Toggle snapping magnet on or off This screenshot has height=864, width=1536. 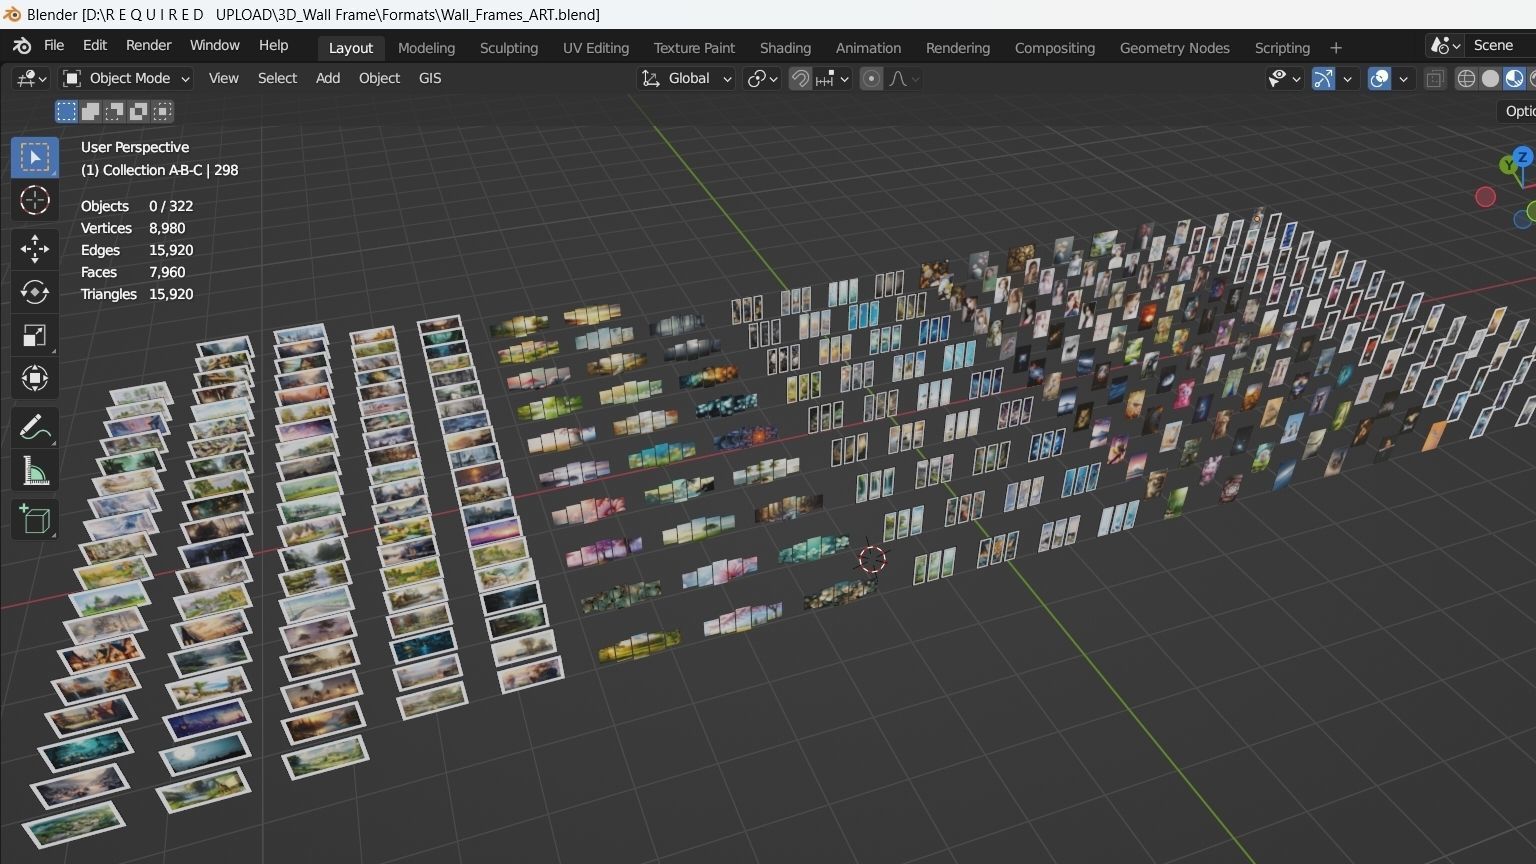[800, 79]
